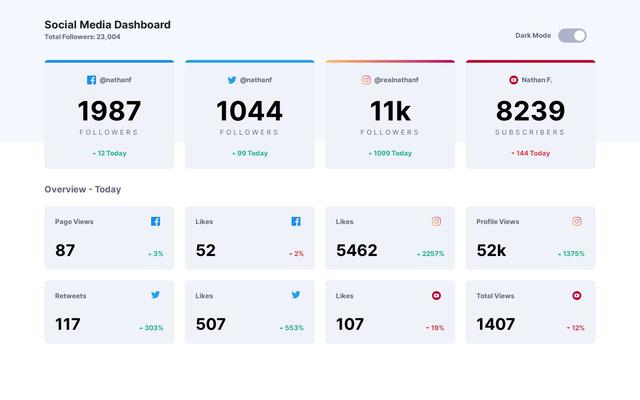Click the Social Media Dashboard heading
Screen dimensions: 640x400
point(107,24)
